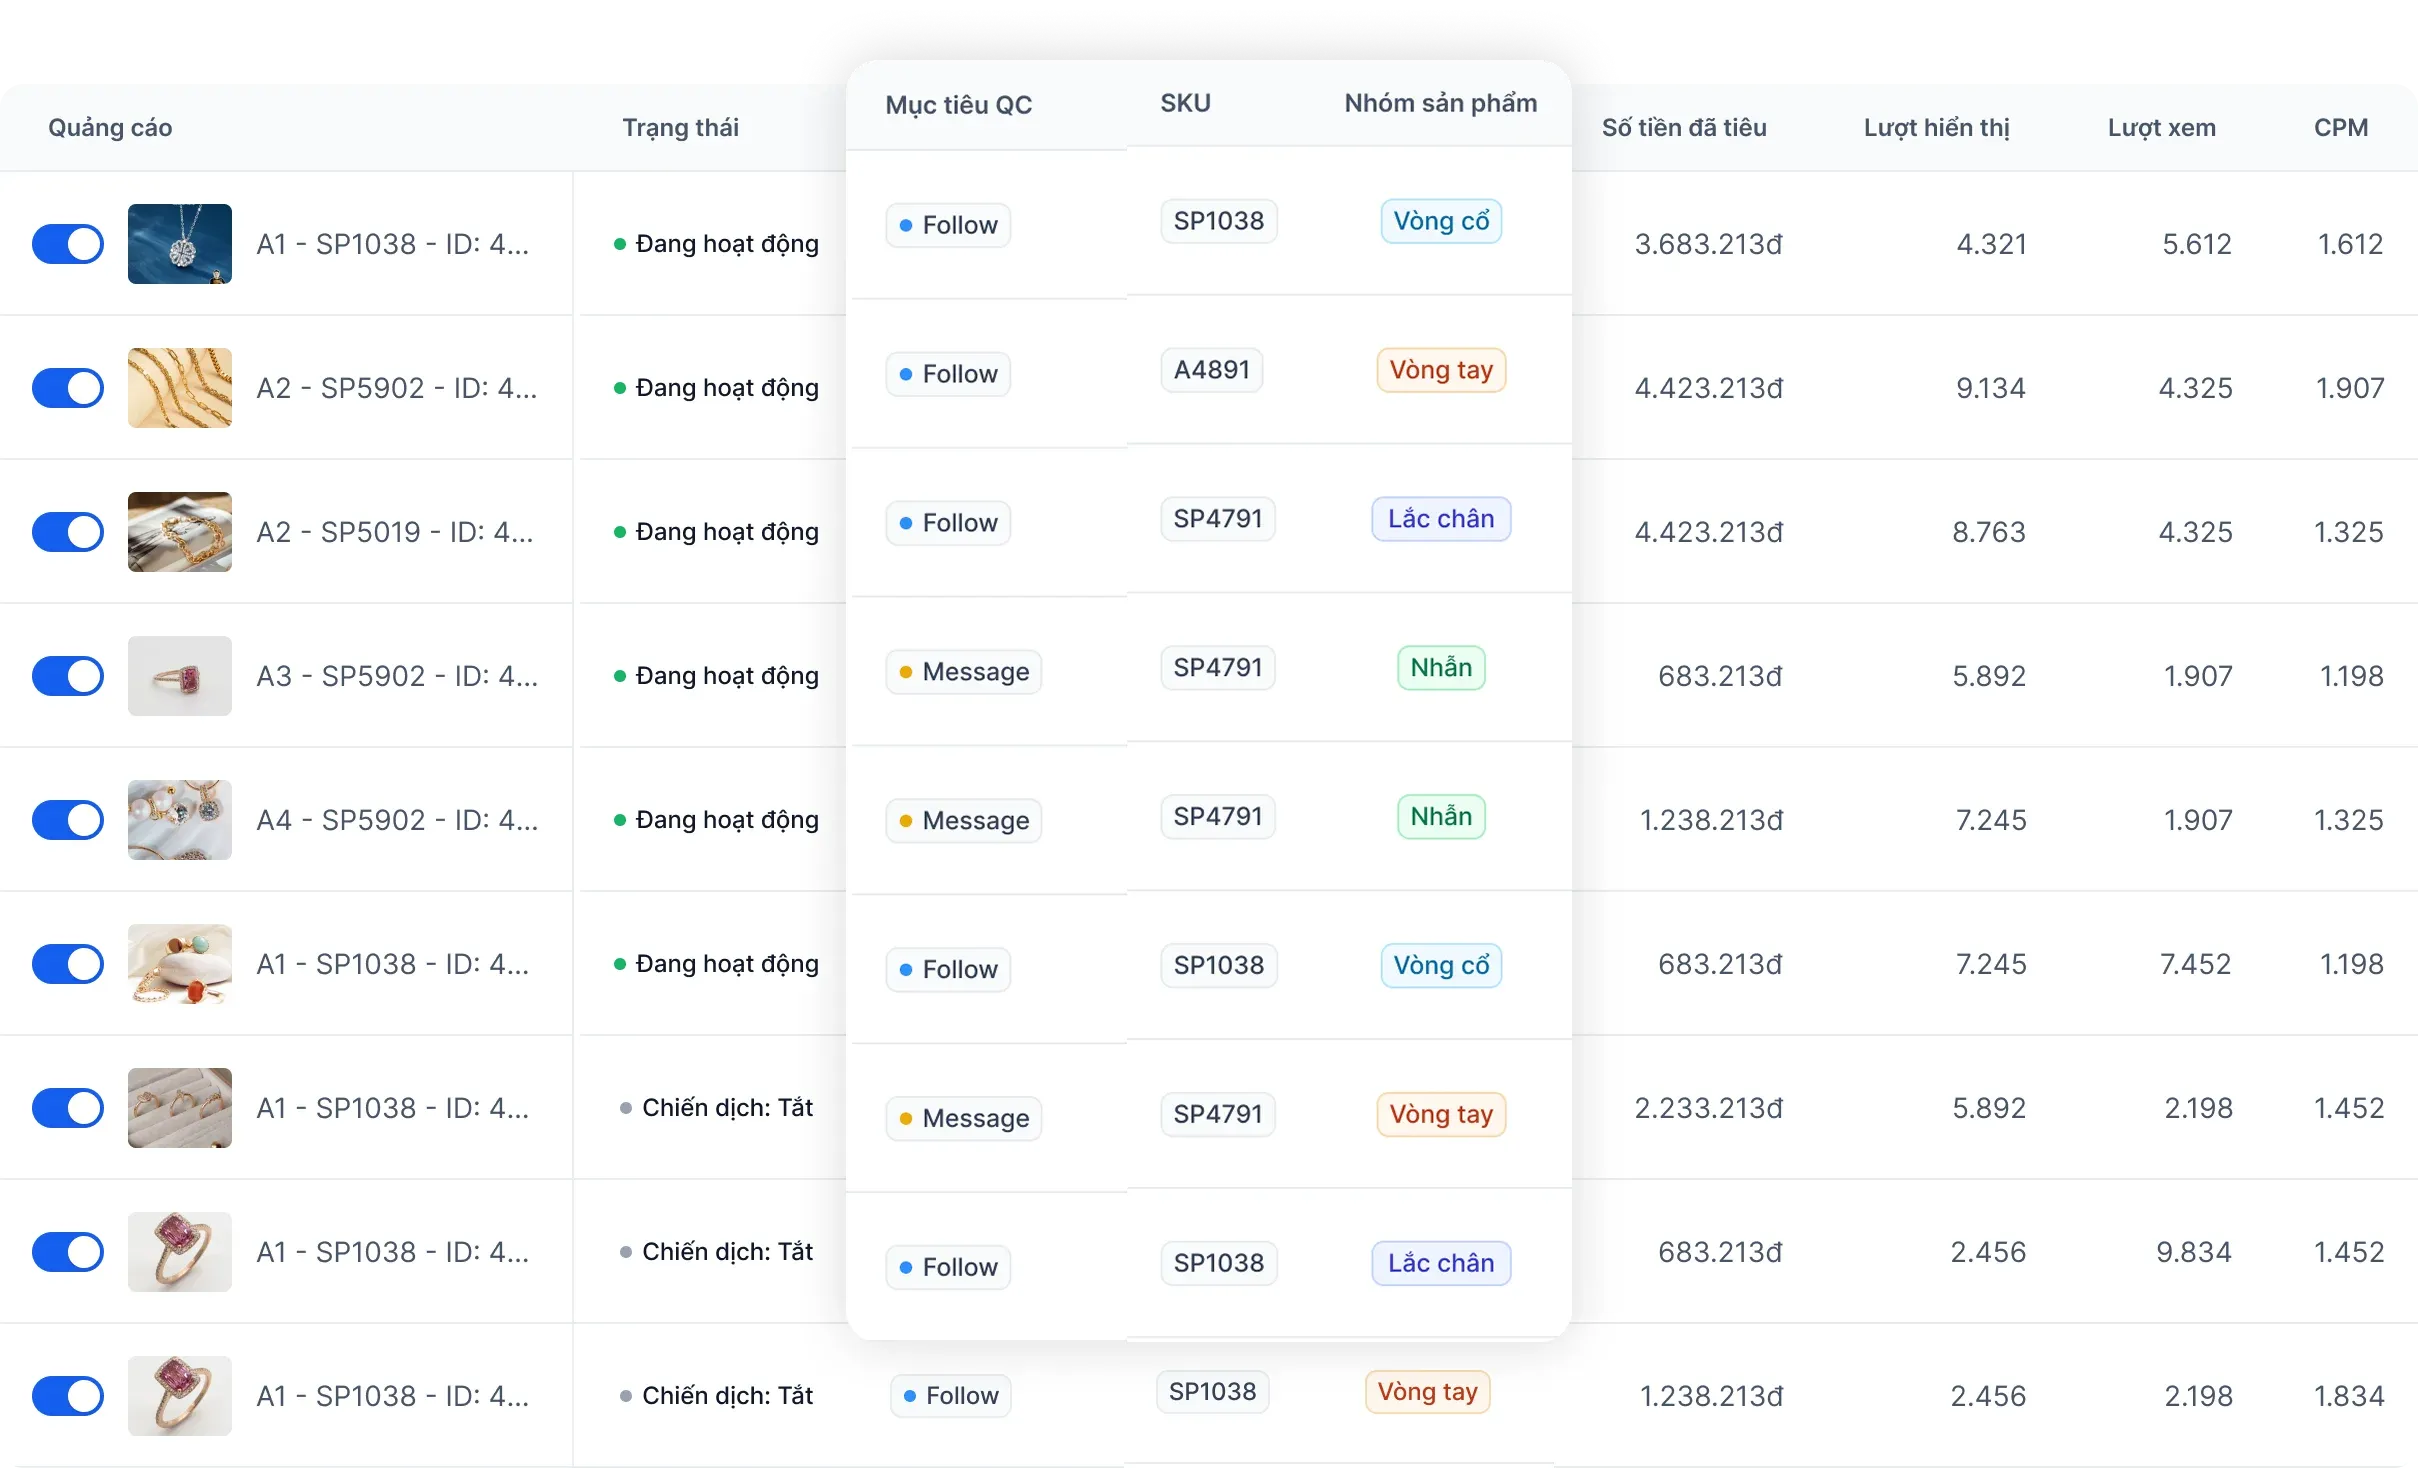Toggle off the first A1 - SP1038 ad

[68, 244]
